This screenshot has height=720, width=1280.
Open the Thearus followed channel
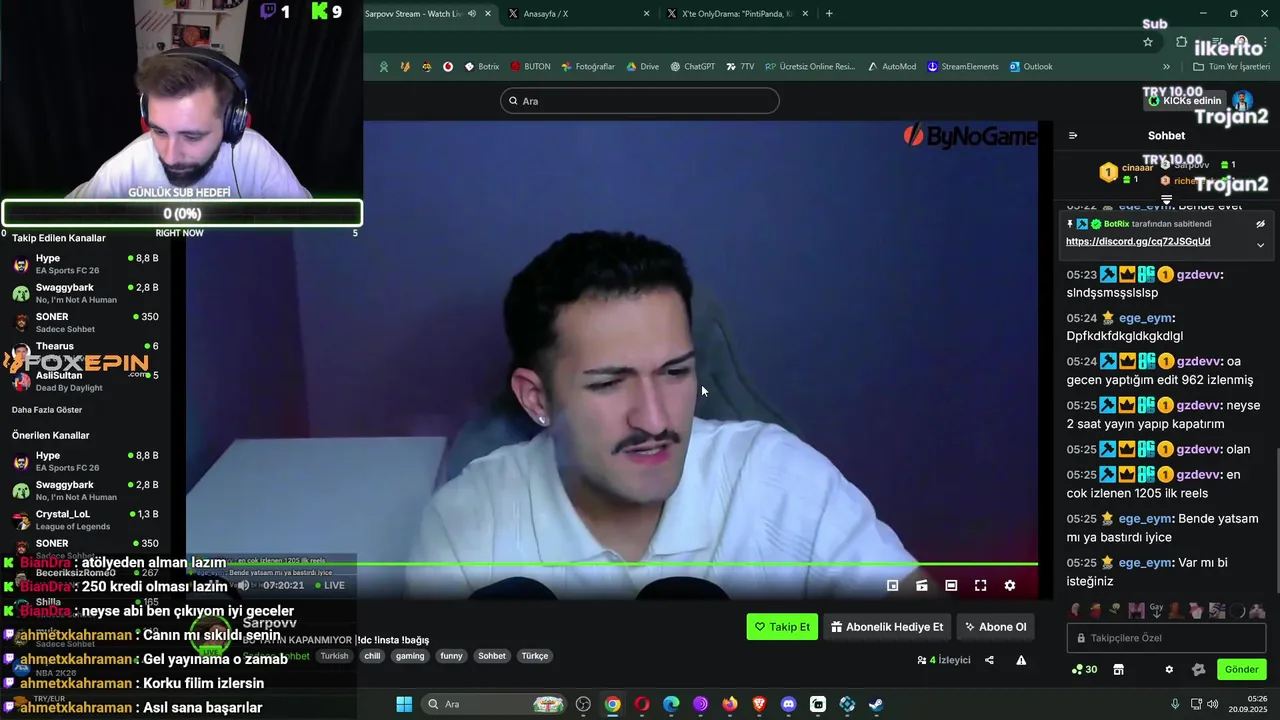[85, 347]
